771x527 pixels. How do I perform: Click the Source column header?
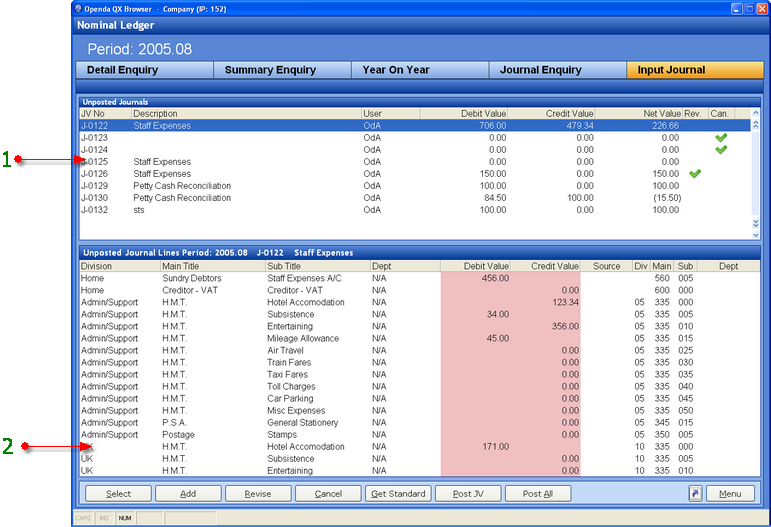click(606, 266)
